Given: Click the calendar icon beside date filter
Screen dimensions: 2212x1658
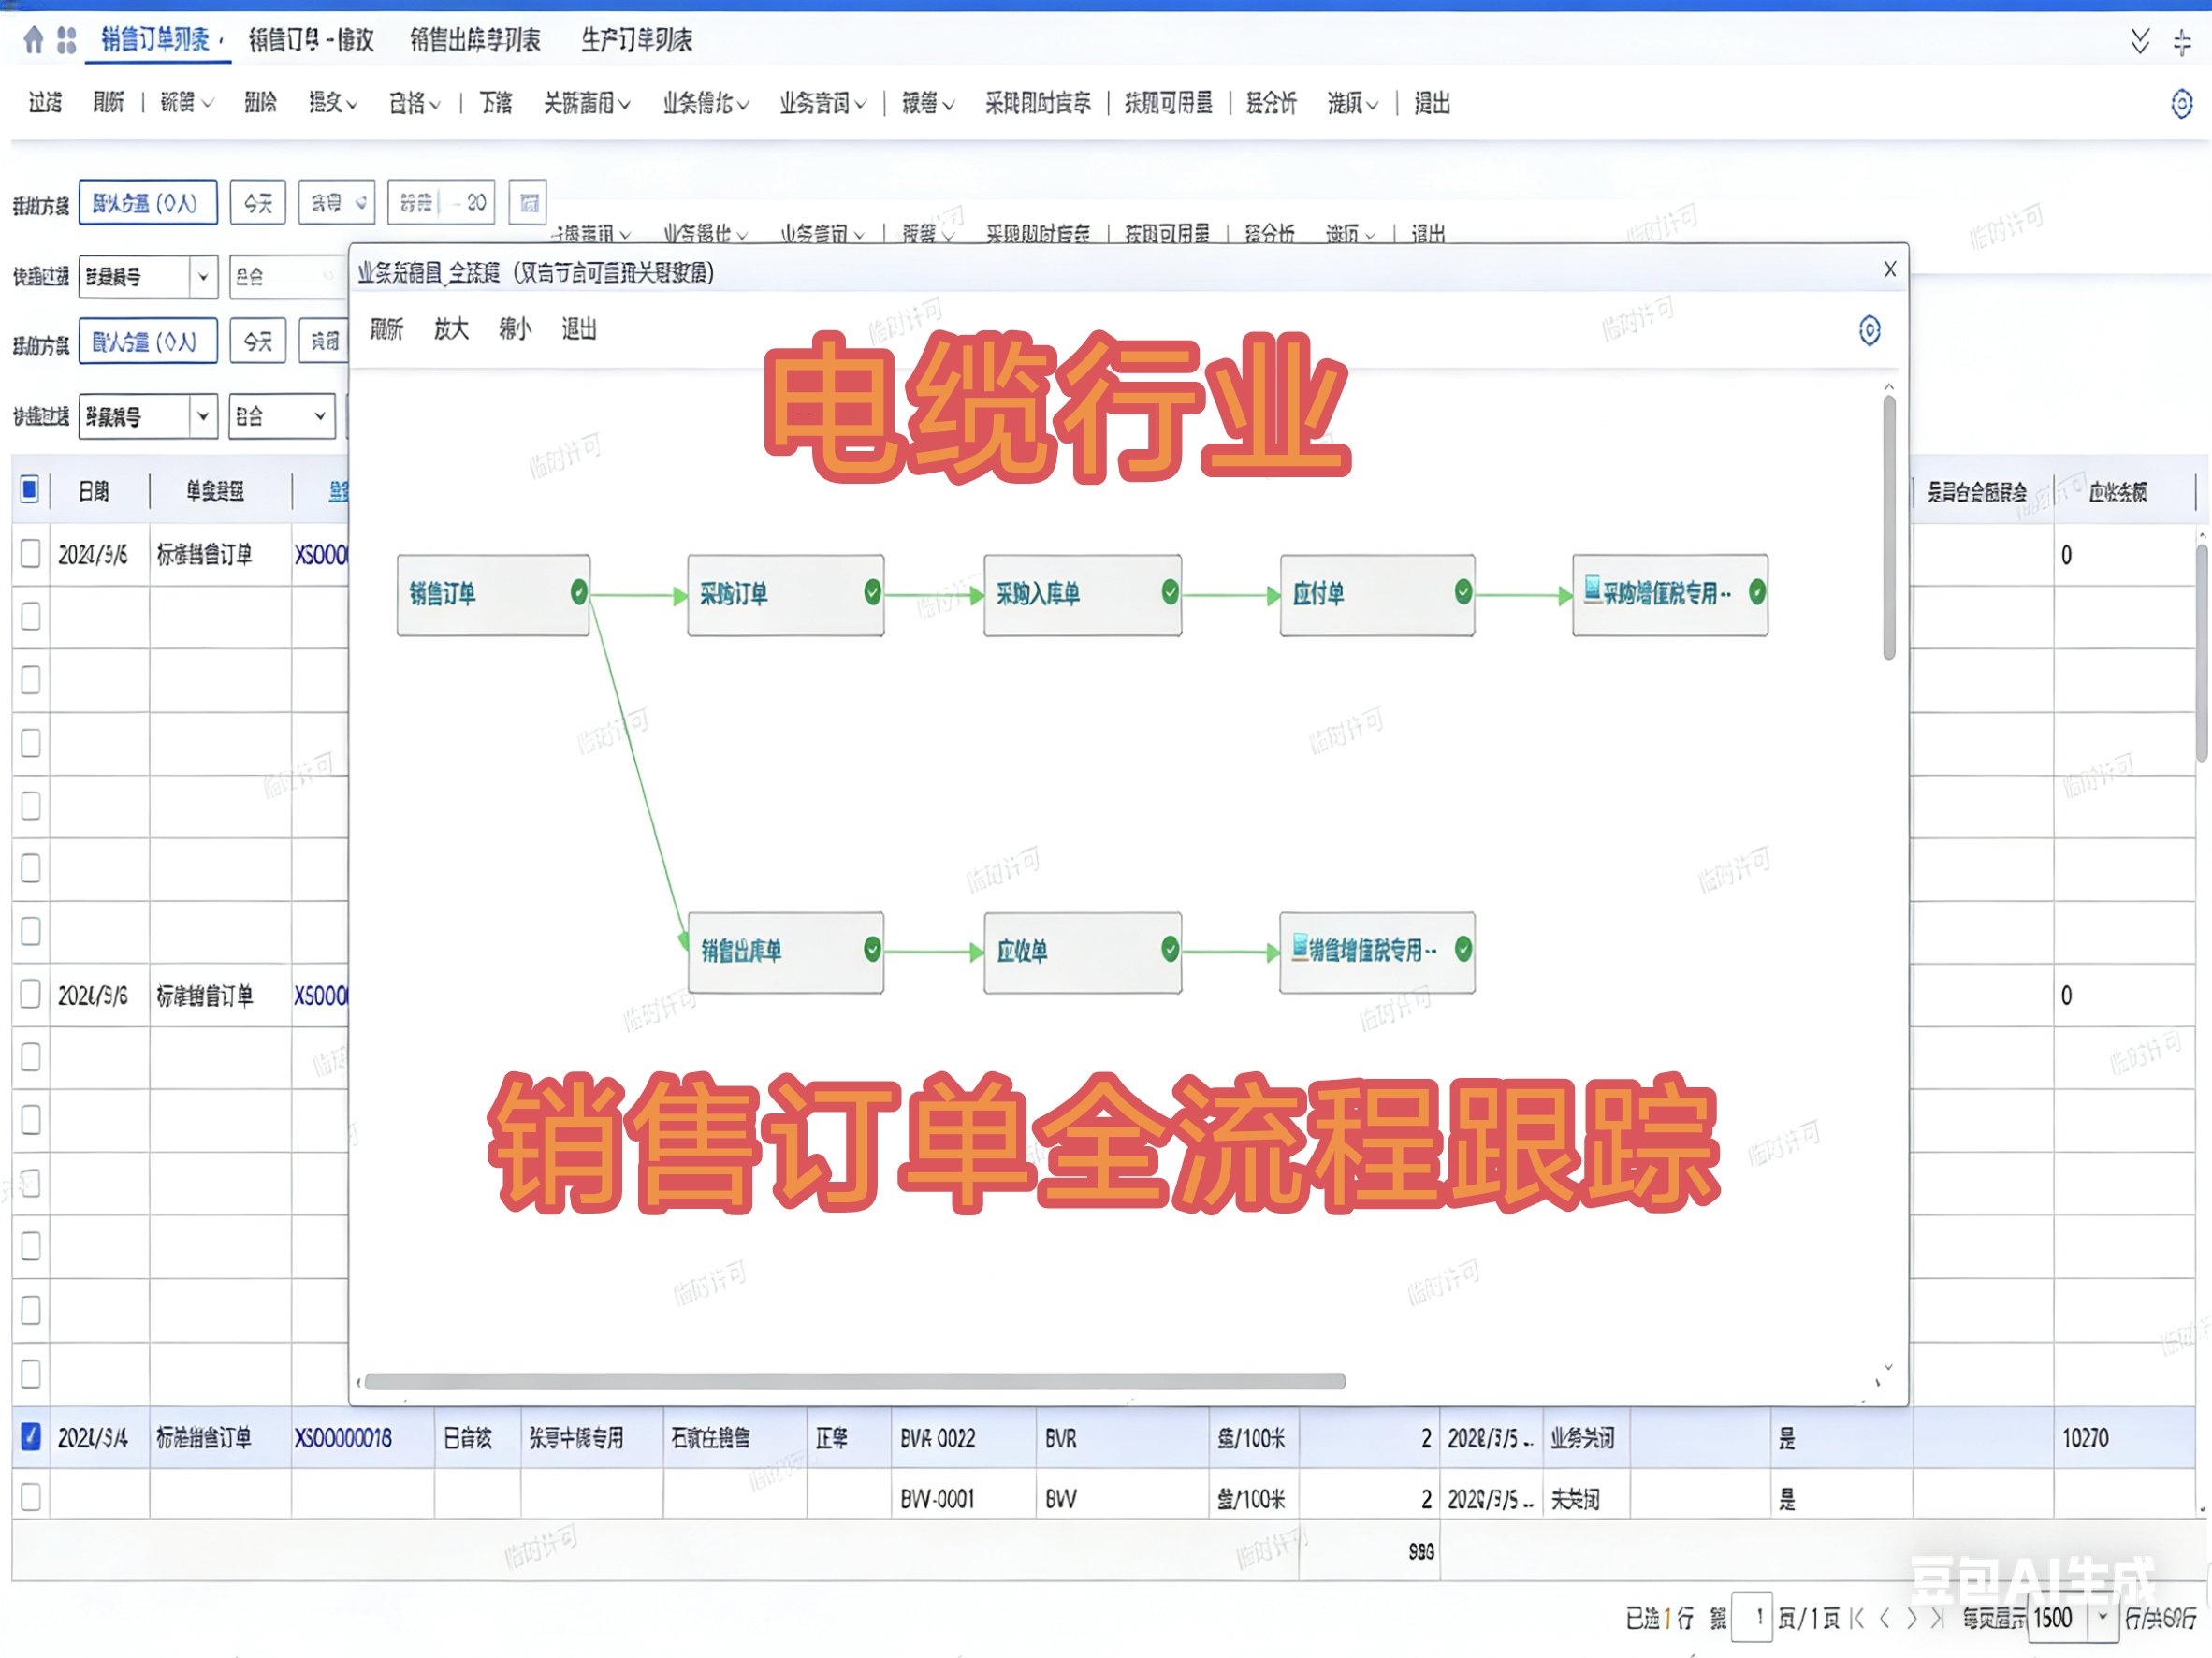Looking at the screenshot, I should coord(529,203).
